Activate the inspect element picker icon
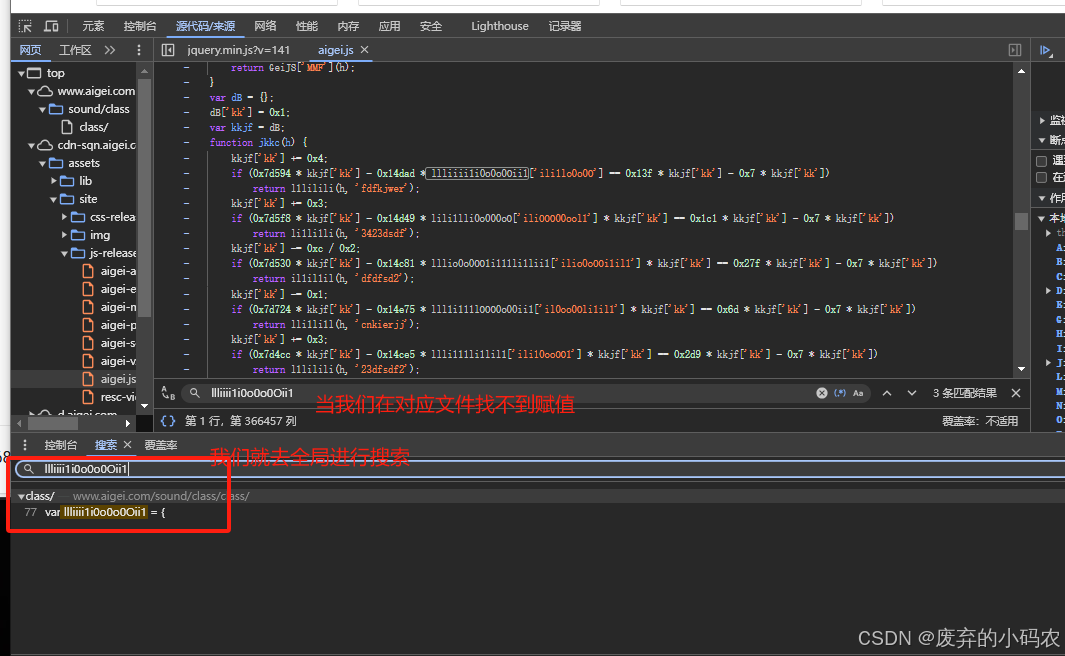1065x656 pixels. click(x=25, y=26)
